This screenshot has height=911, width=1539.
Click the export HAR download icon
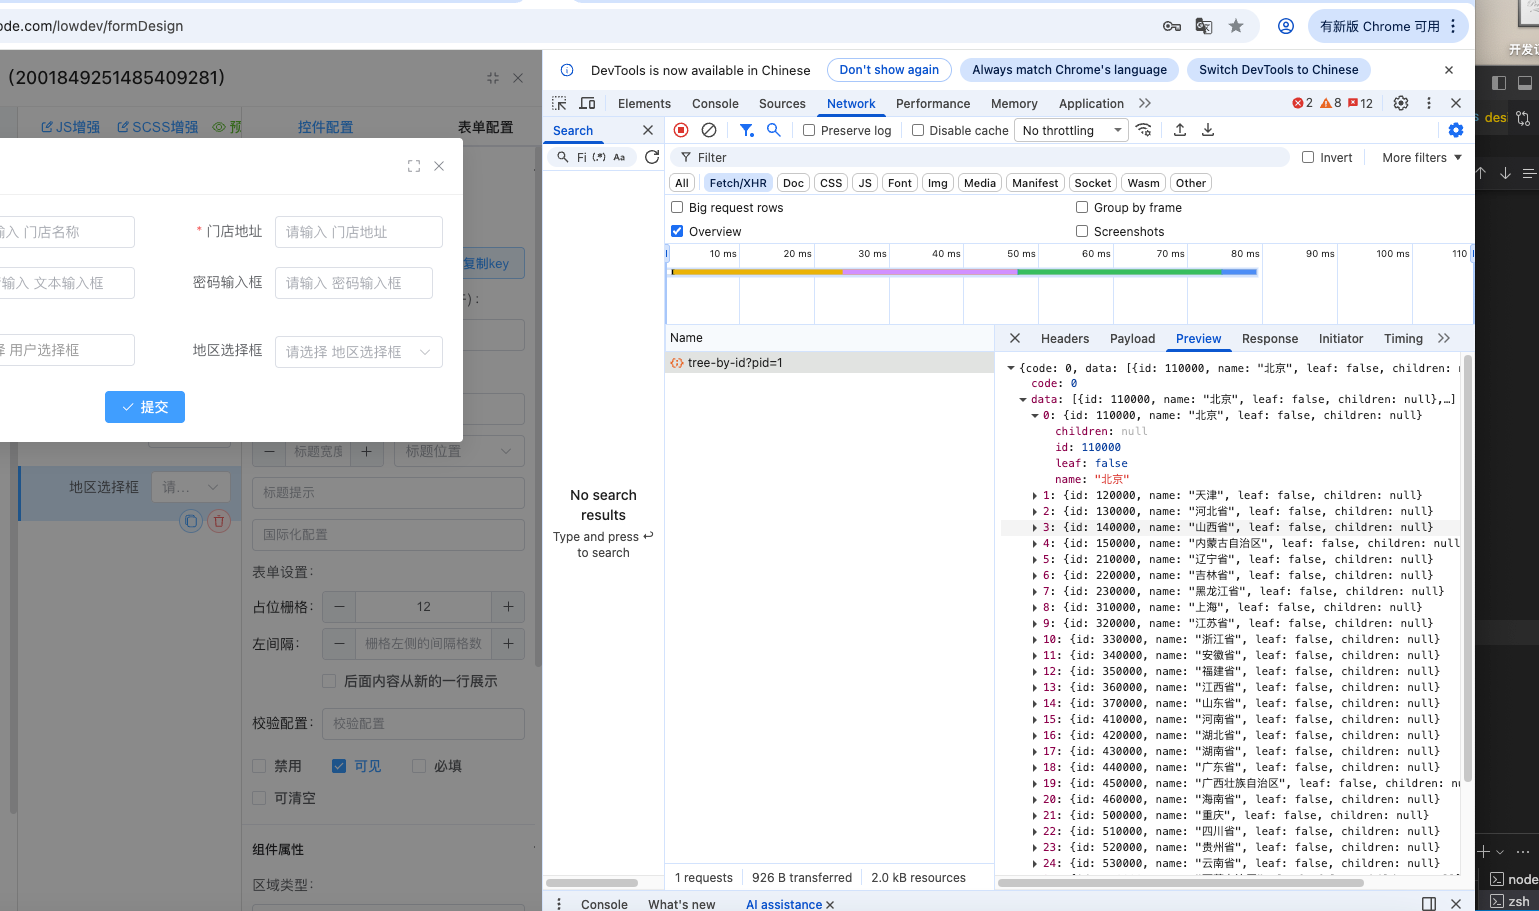(x=1208, y=130)
